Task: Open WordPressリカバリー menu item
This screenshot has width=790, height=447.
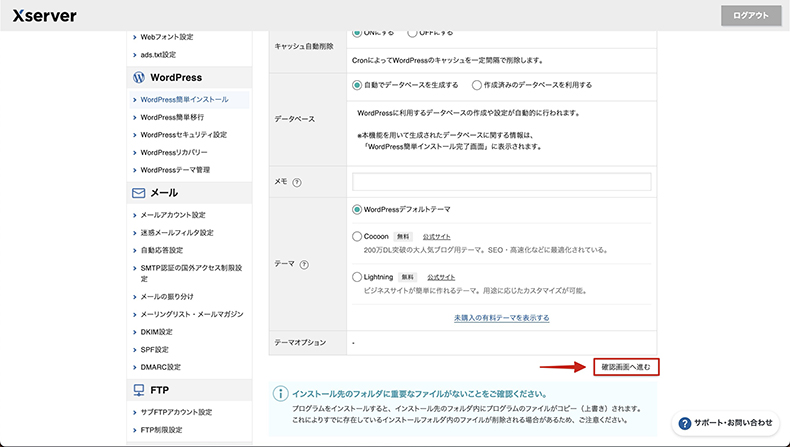Action: [x=173, y=152]
